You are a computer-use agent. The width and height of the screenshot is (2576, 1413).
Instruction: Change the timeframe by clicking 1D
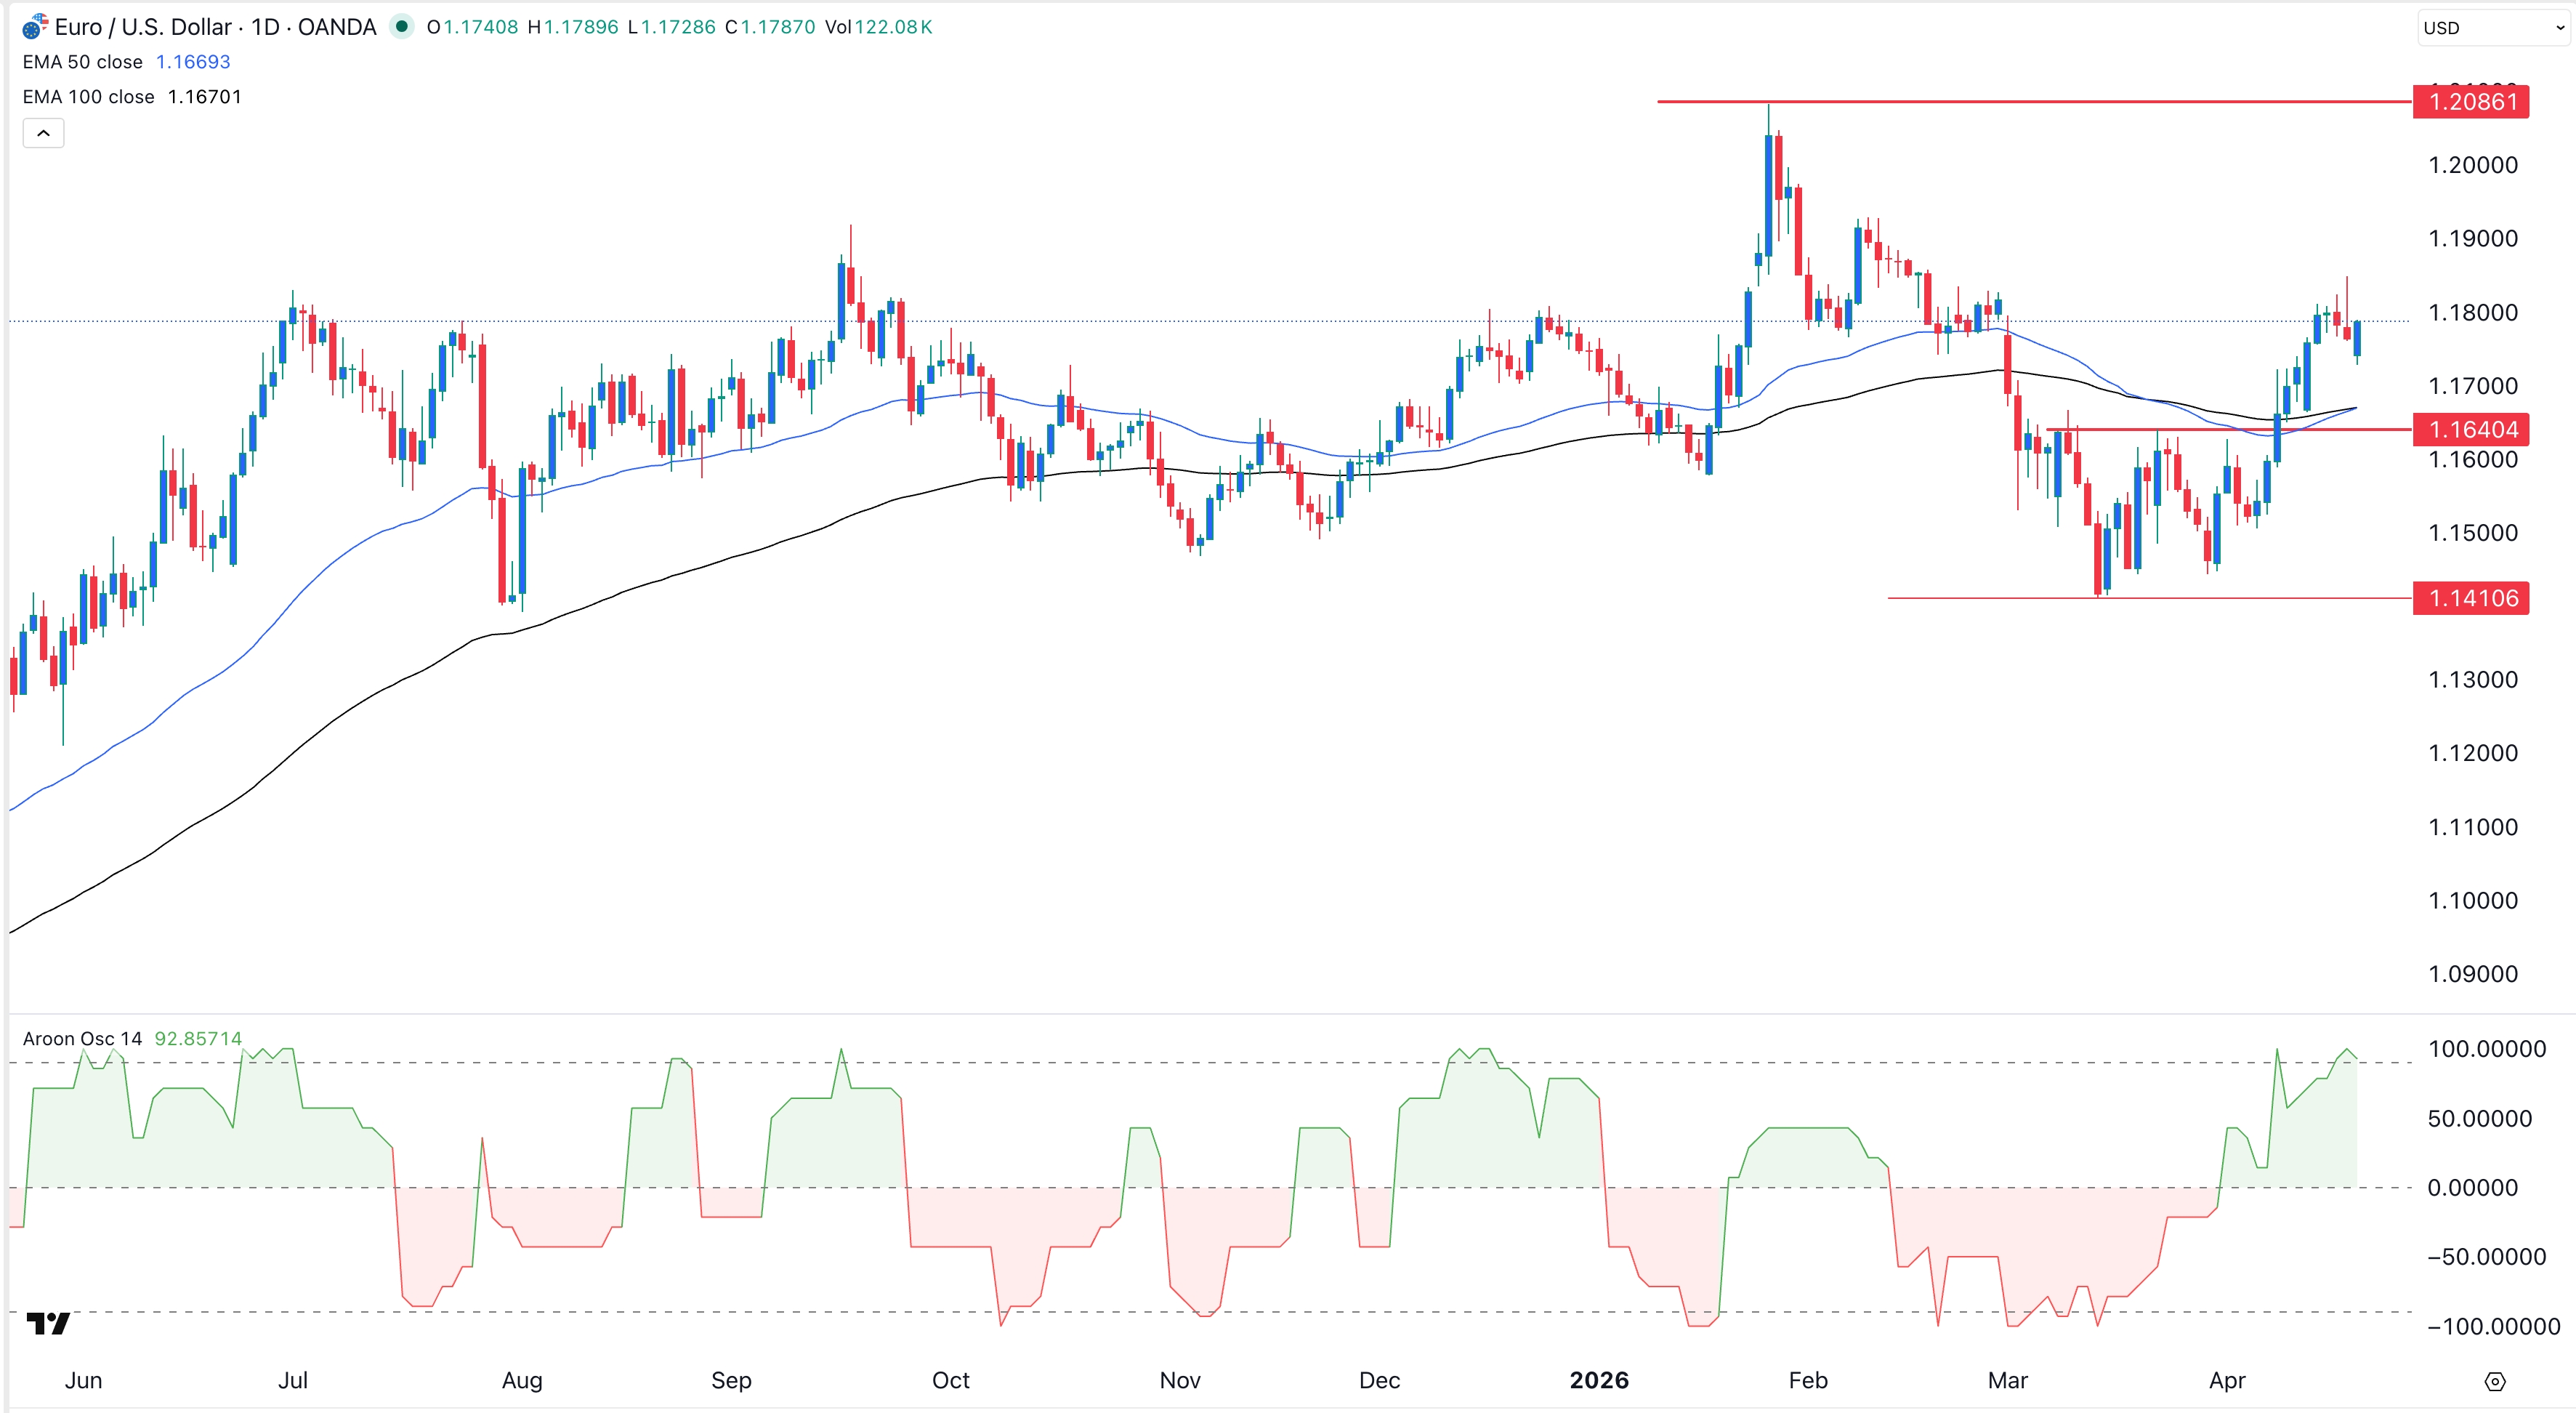(262, 27)
